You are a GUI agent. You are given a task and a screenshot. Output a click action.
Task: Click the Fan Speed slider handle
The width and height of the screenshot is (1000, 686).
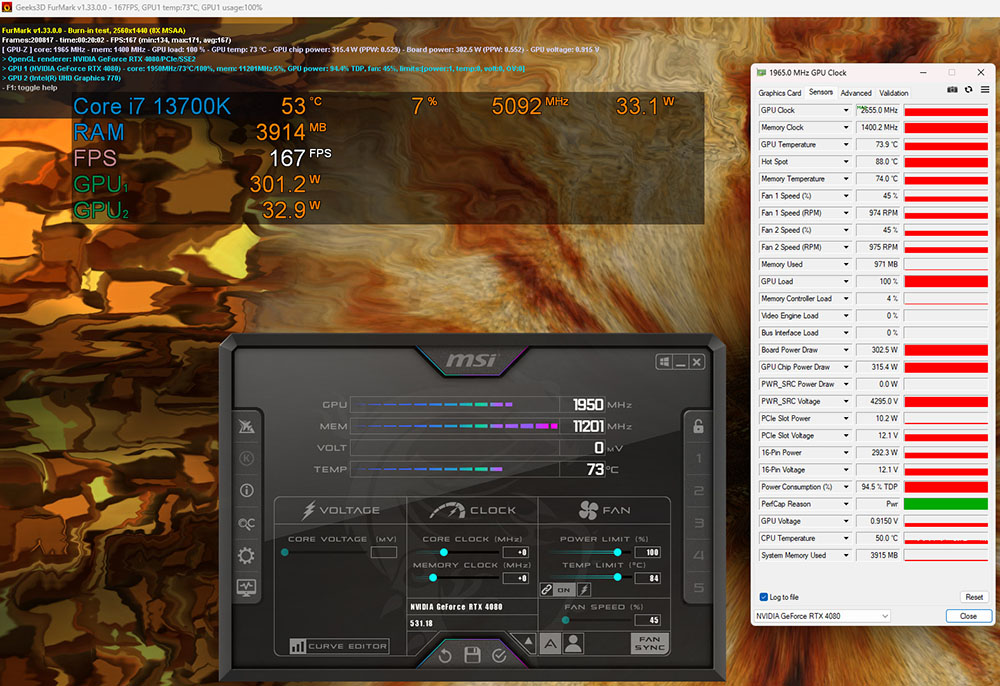tap(566, 620)
